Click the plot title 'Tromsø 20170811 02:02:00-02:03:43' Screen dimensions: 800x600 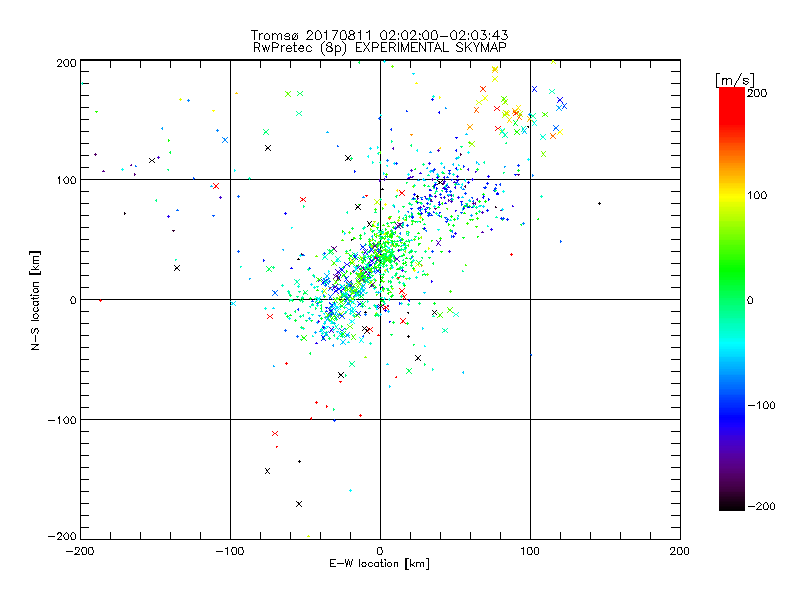click(379, 35)
